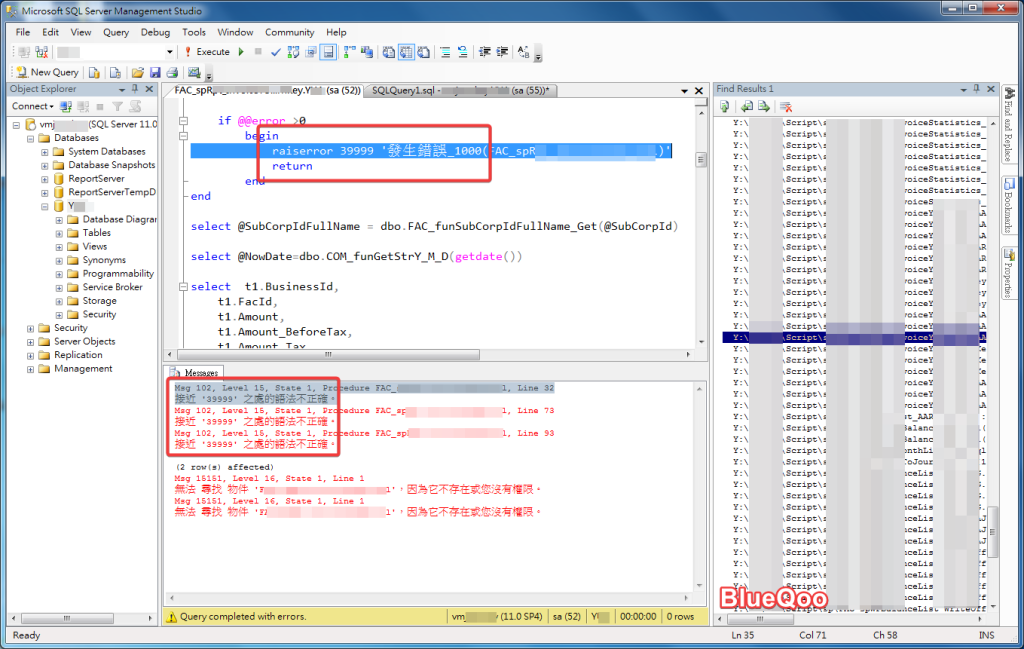Save the script with the diskette icon
Screen dimensions: 1024x649
(x=155, y=72)
